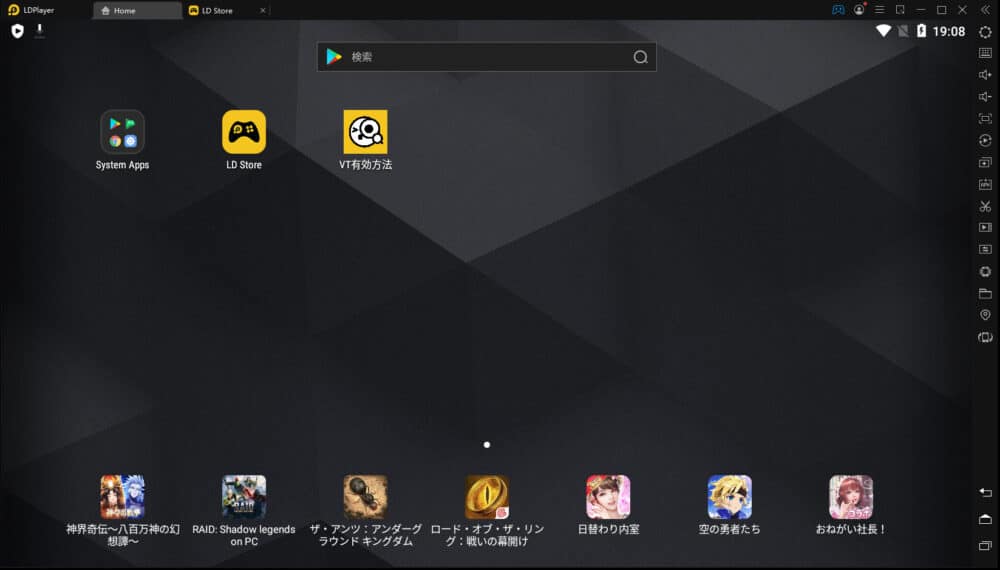The height and width of the screenshot is (570, 1000).
Task: Close the LD Store tab
Action: 263,11
